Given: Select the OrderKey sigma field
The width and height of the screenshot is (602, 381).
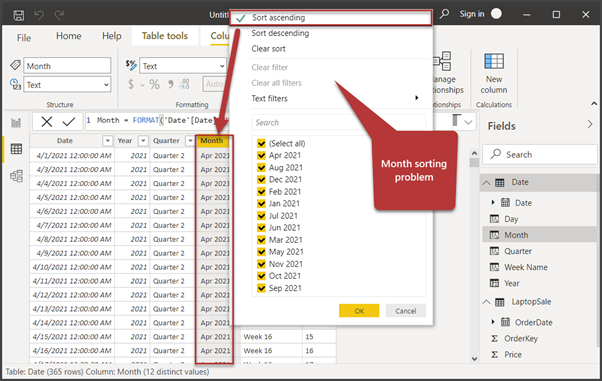Looking at the screenshot, I should click(521, 338).
